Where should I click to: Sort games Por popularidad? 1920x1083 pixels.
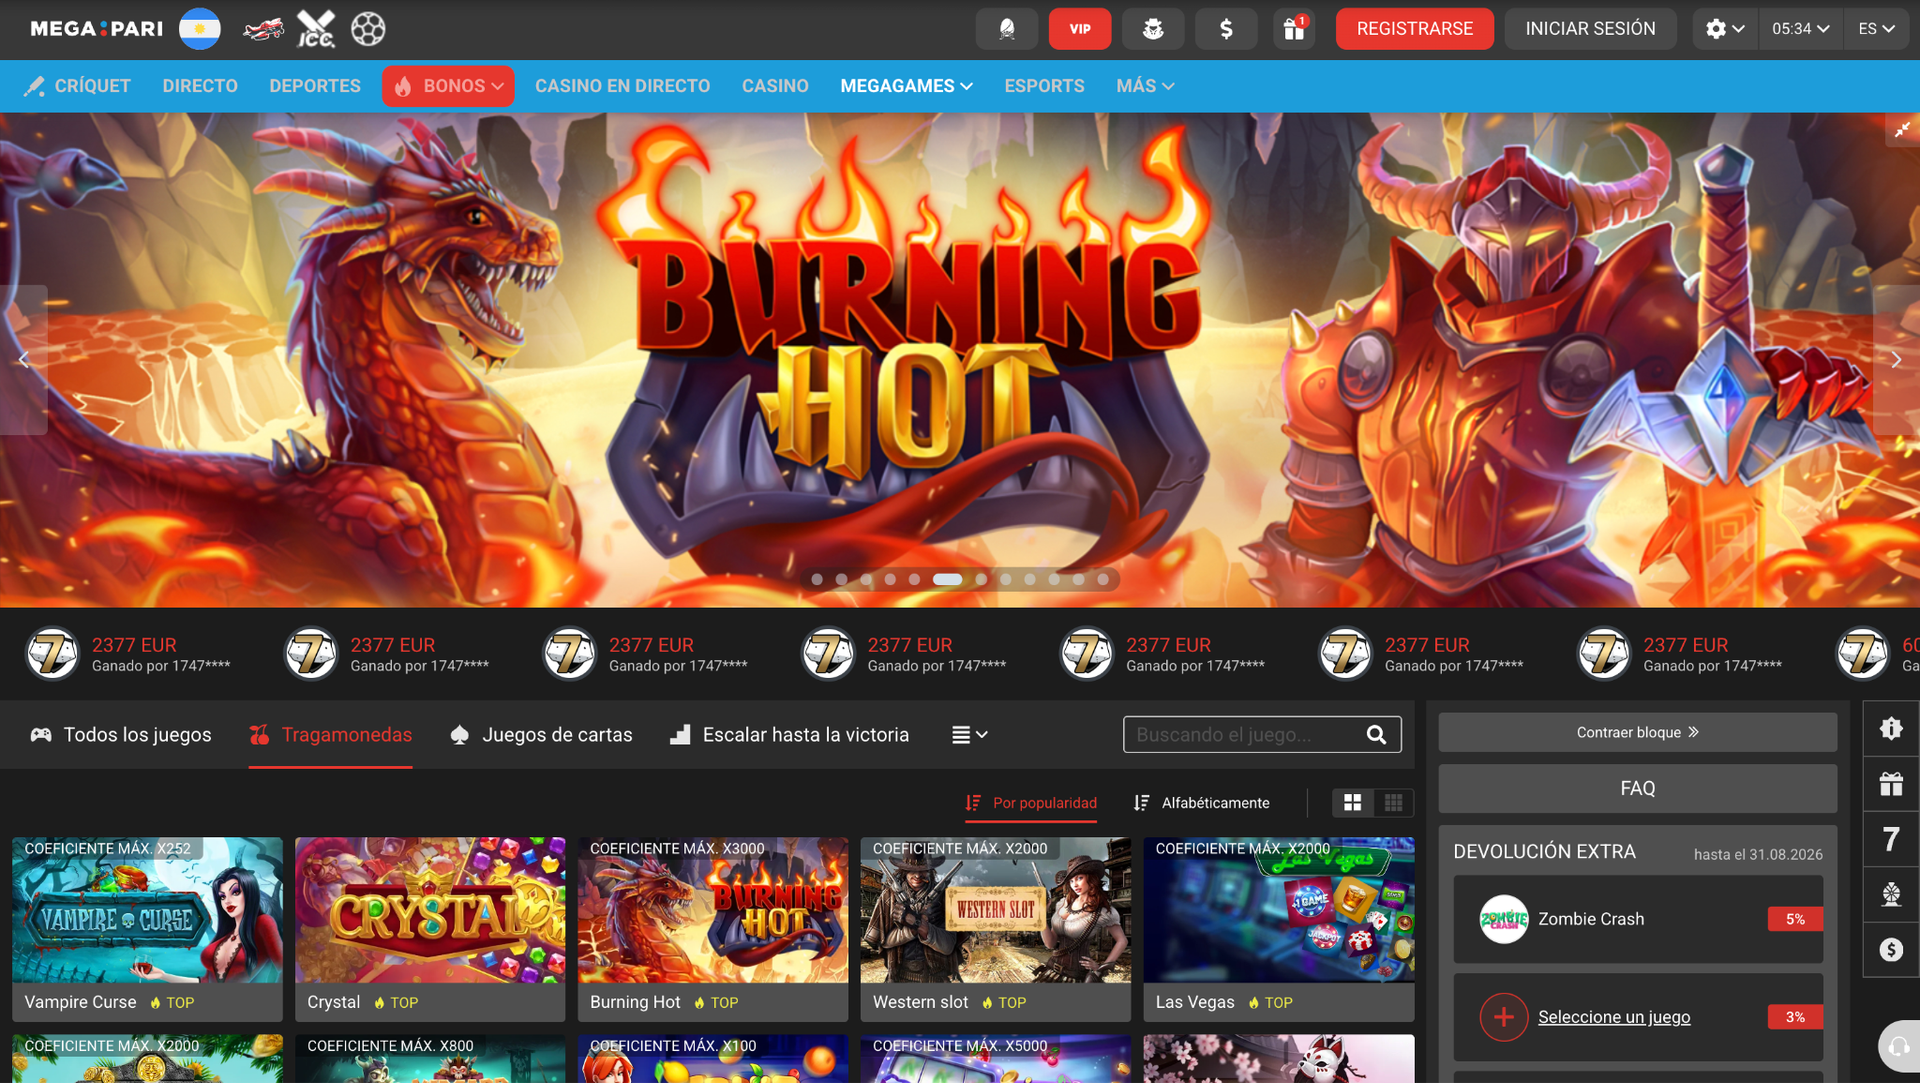pos(1031,803)
